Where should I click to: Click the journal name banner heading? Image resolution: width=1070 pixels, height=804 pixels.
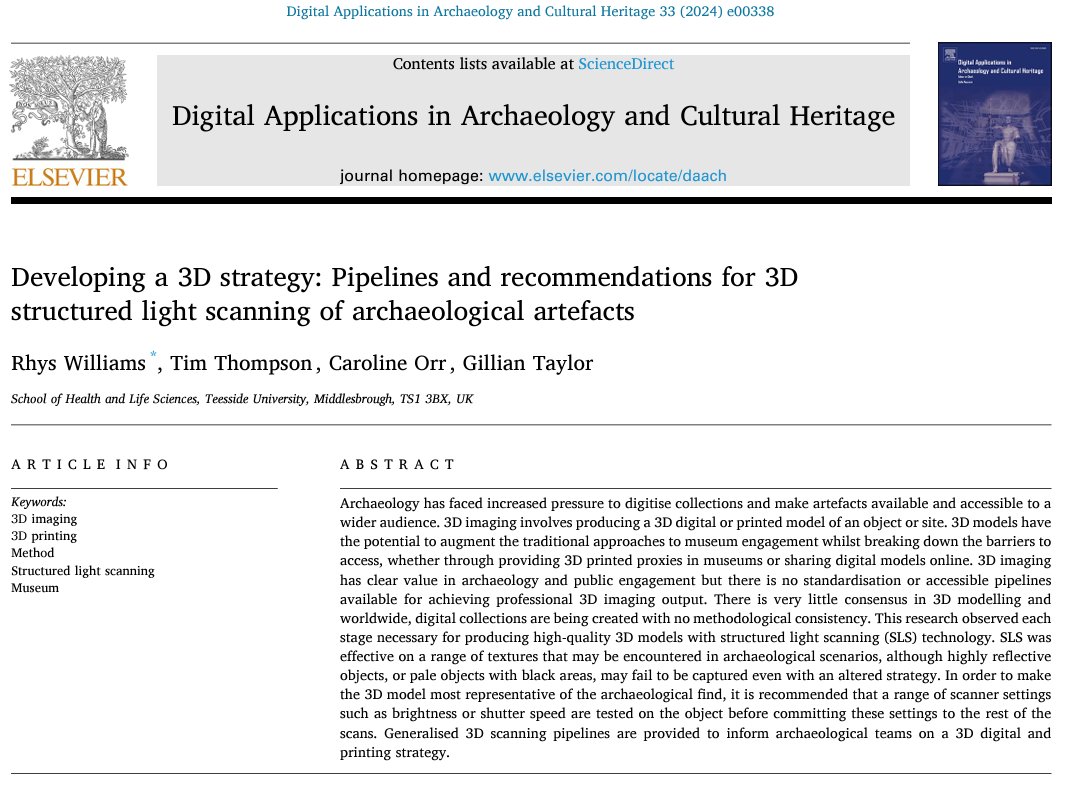coord(533,116)
